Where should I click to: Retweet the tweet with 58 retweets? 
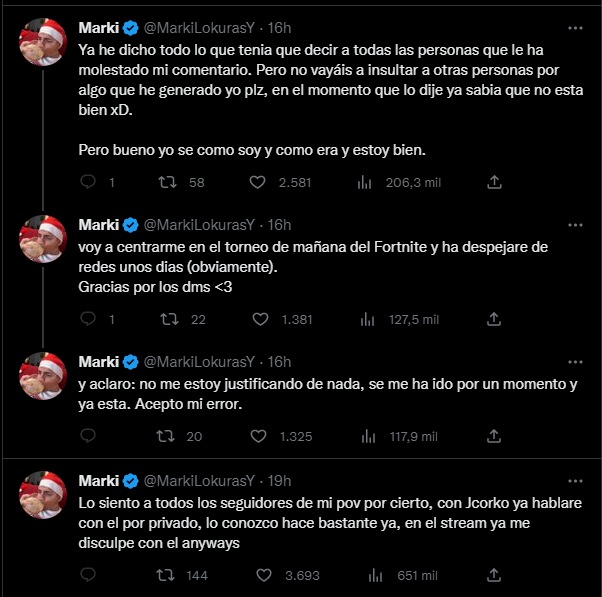click(x=171, y=183)
